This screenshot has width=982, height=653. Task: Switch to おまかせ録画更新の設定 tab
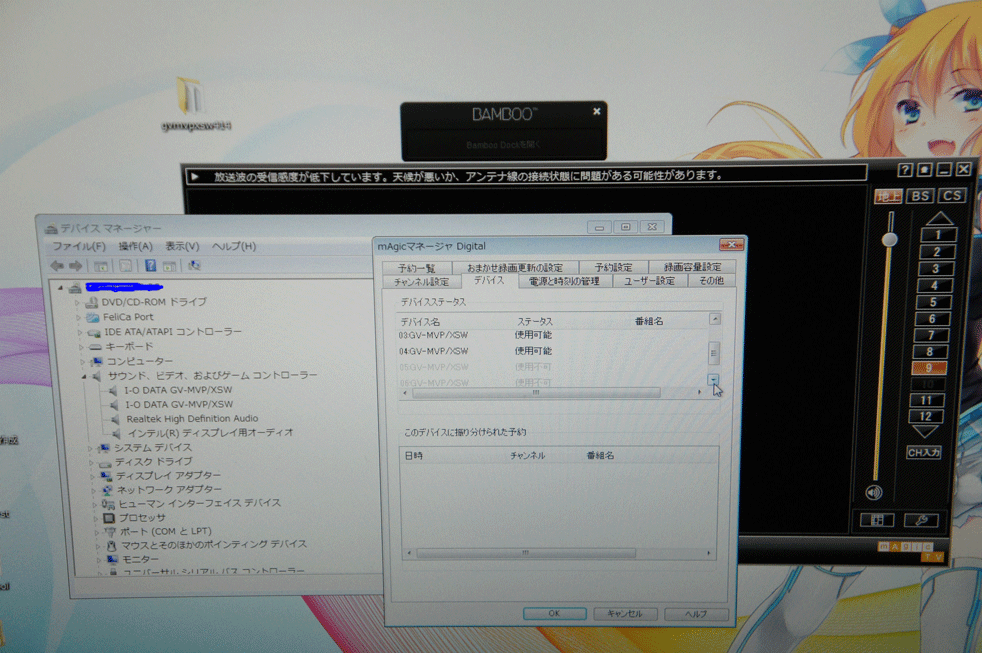tap(515, 267)
